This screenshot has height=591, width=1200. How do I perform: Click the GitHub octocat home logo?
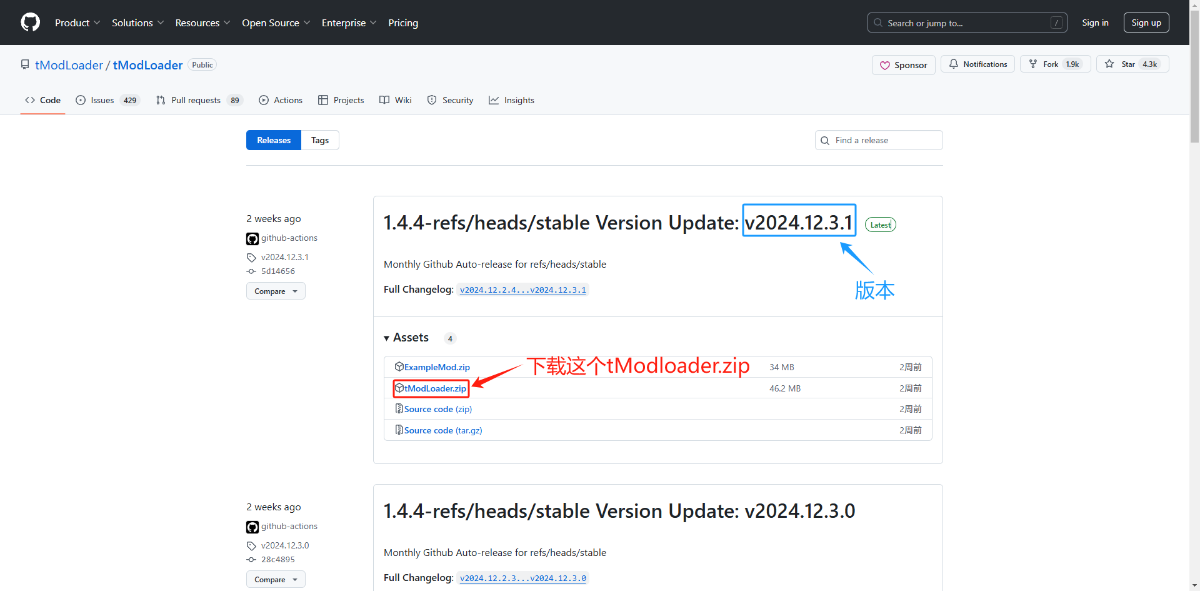pos(29,22)
